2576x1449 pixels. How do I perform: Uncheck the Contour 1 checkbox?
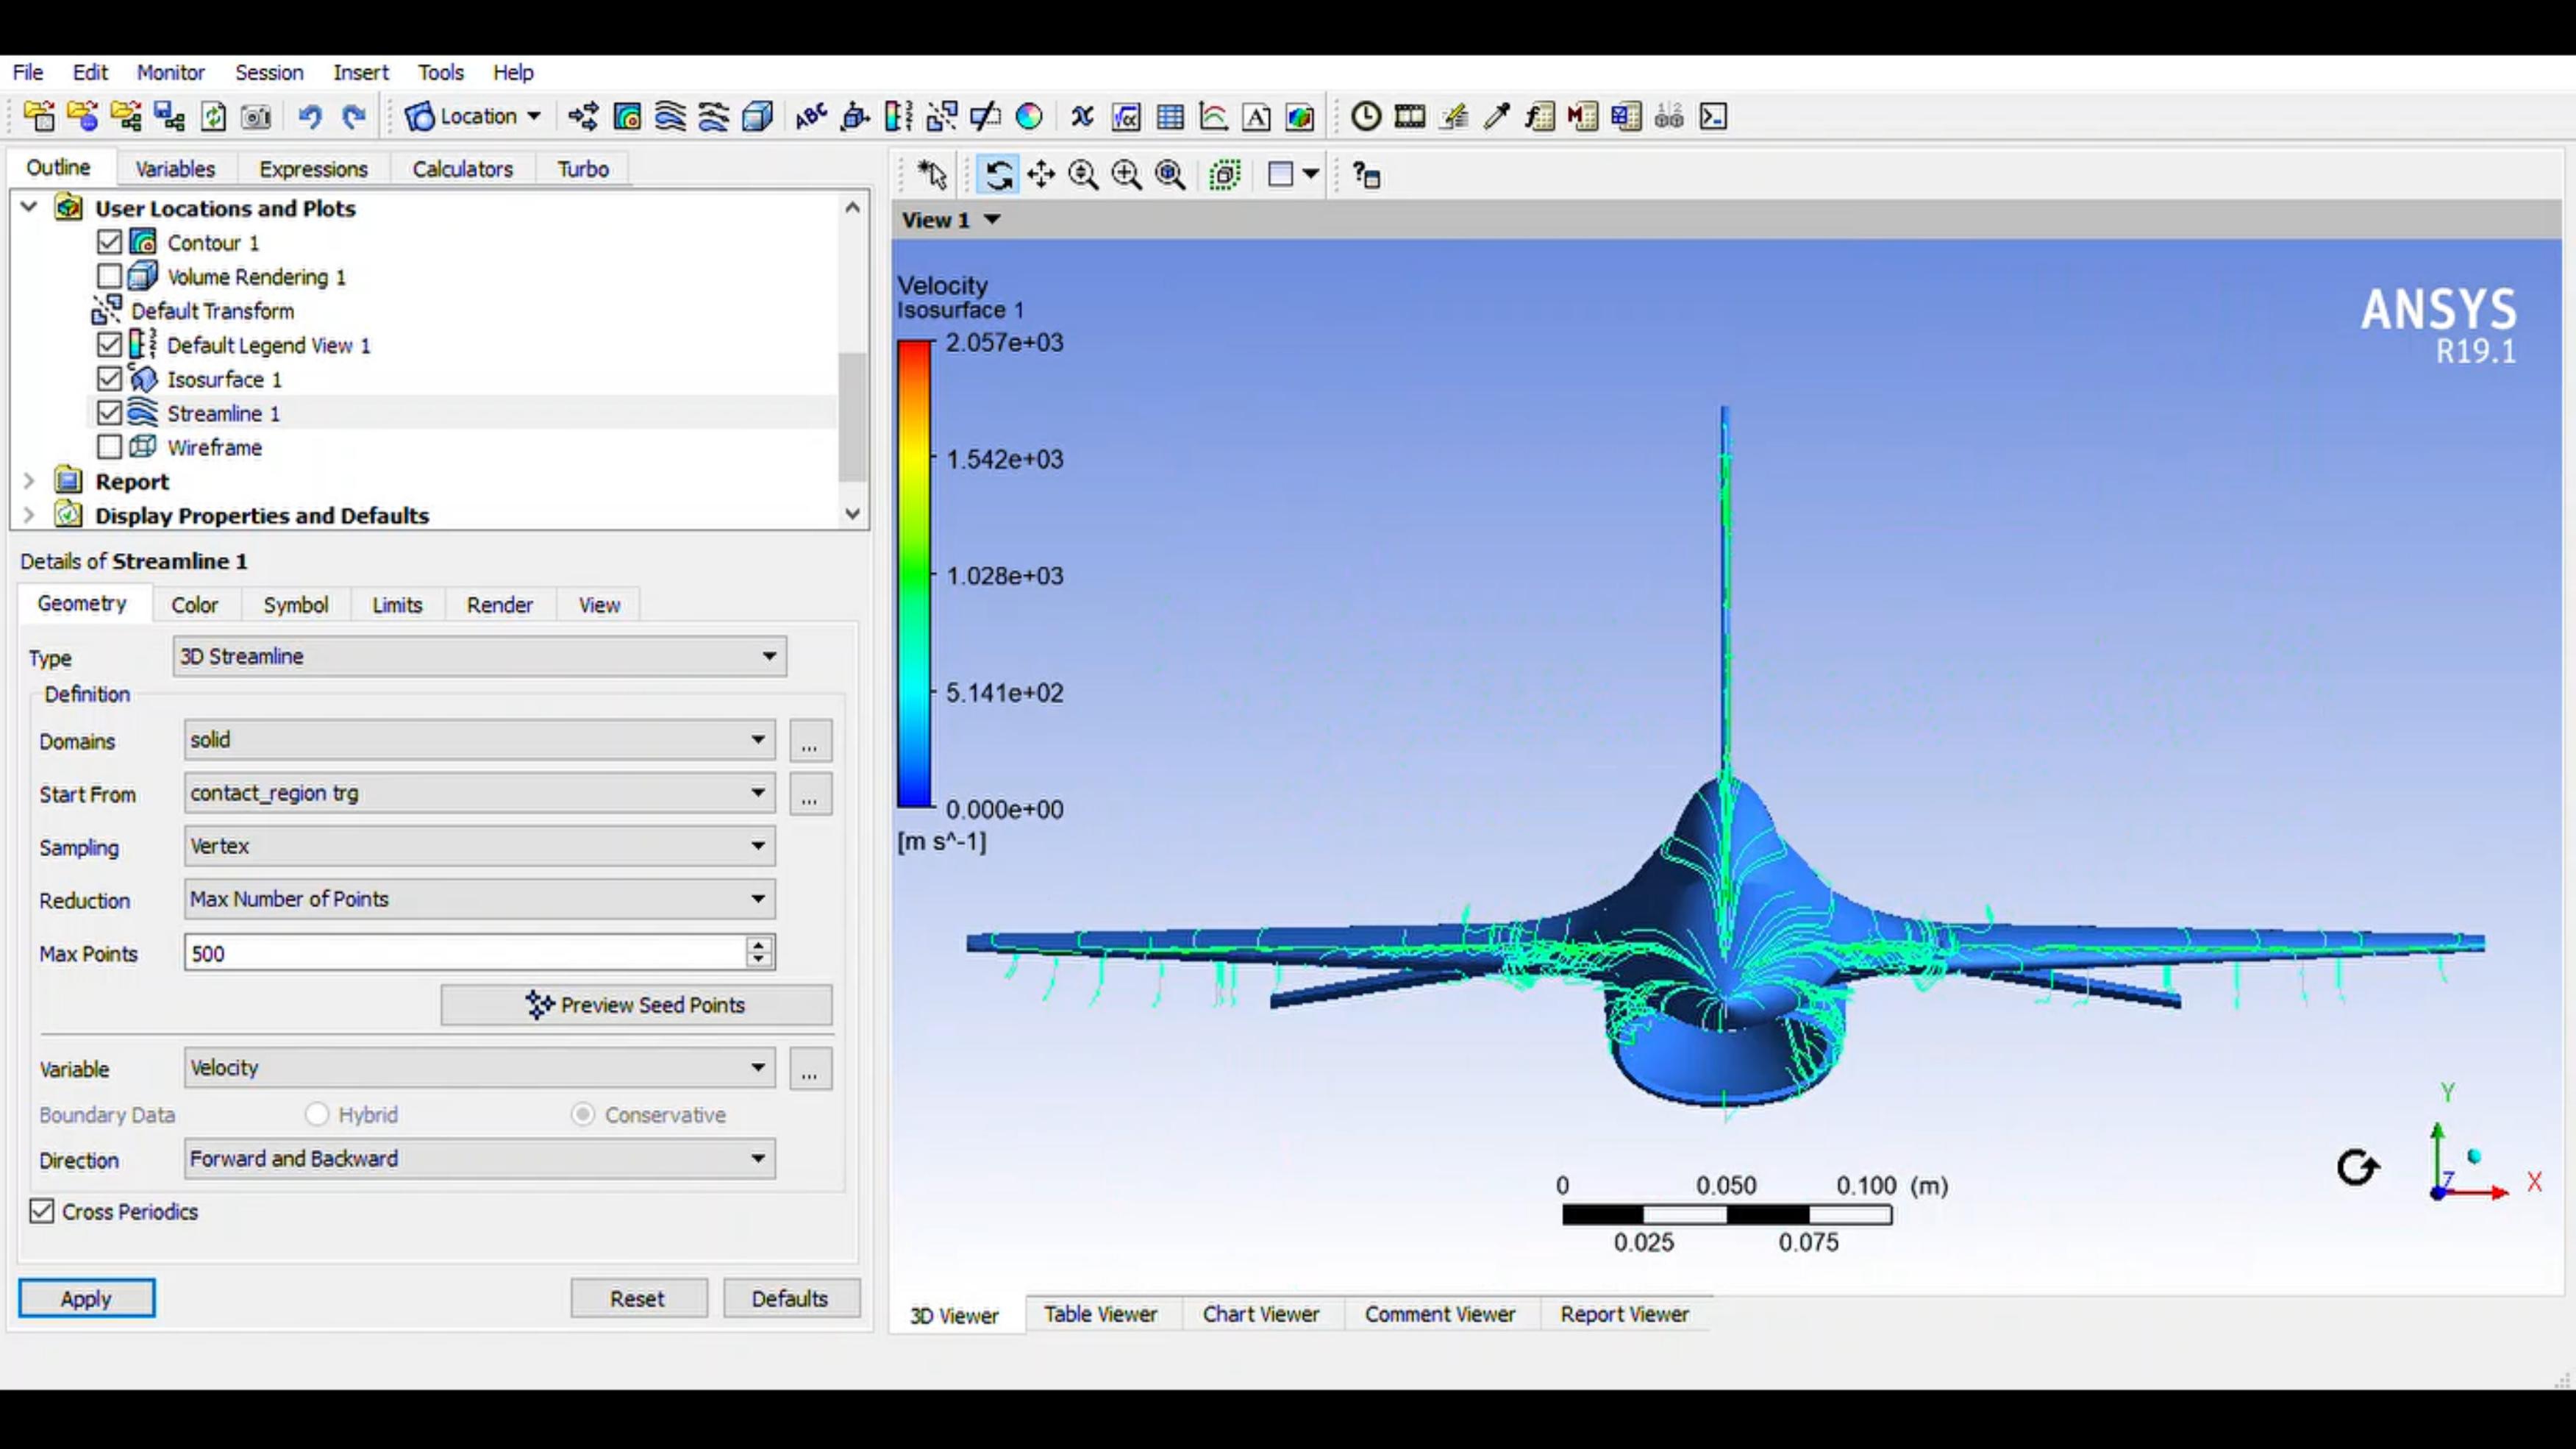pos(109,242)
